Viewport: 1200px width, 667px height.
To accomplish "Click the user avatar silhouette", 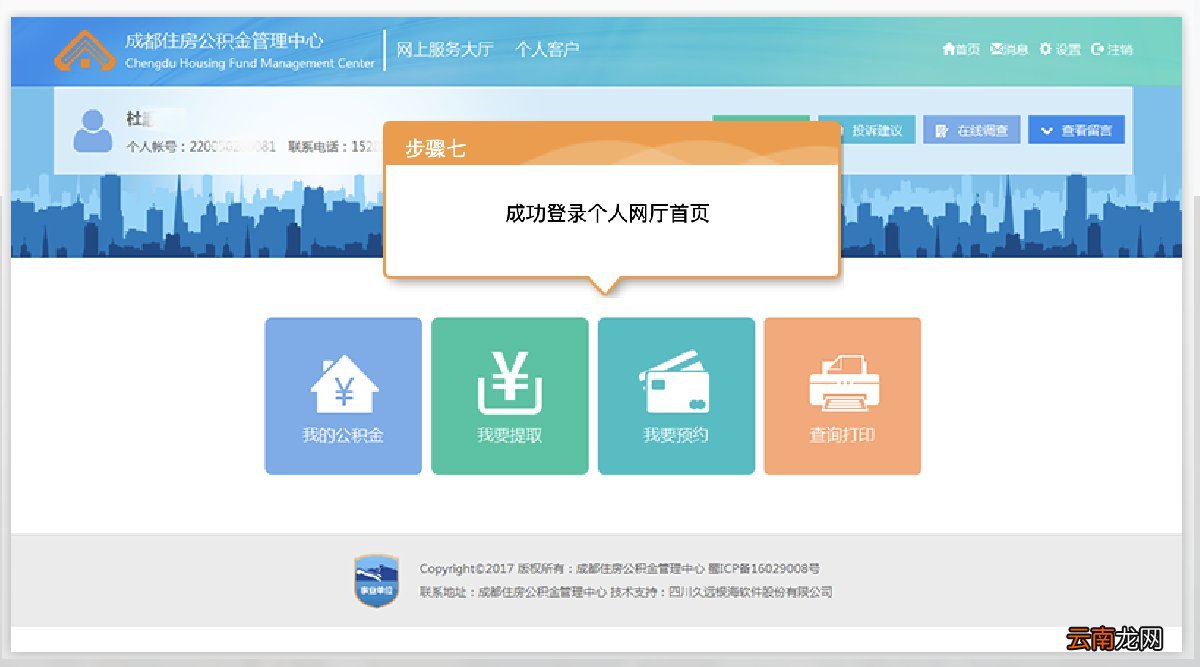I will tap(94, 128).
